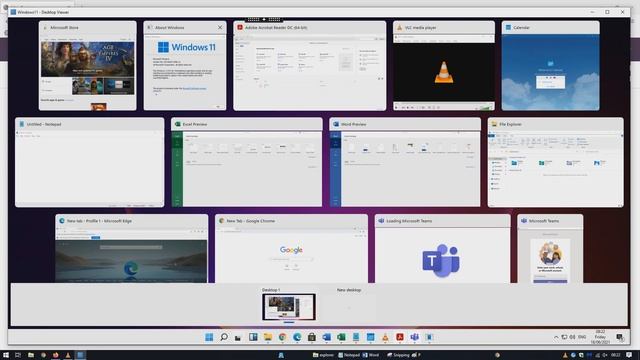Switch to the VLC media player window

point(444,66)
